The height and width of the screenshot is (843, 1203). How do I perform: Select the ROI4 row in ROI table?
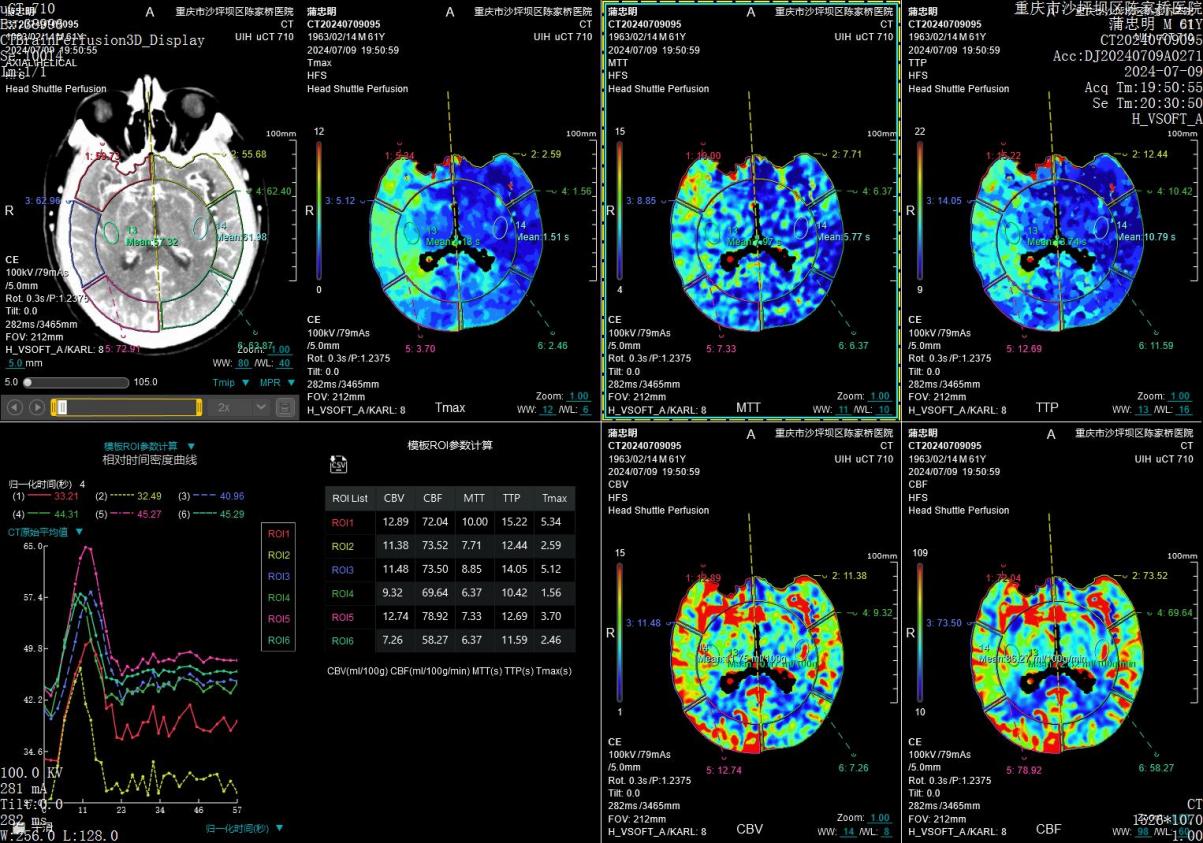point(343,594)
